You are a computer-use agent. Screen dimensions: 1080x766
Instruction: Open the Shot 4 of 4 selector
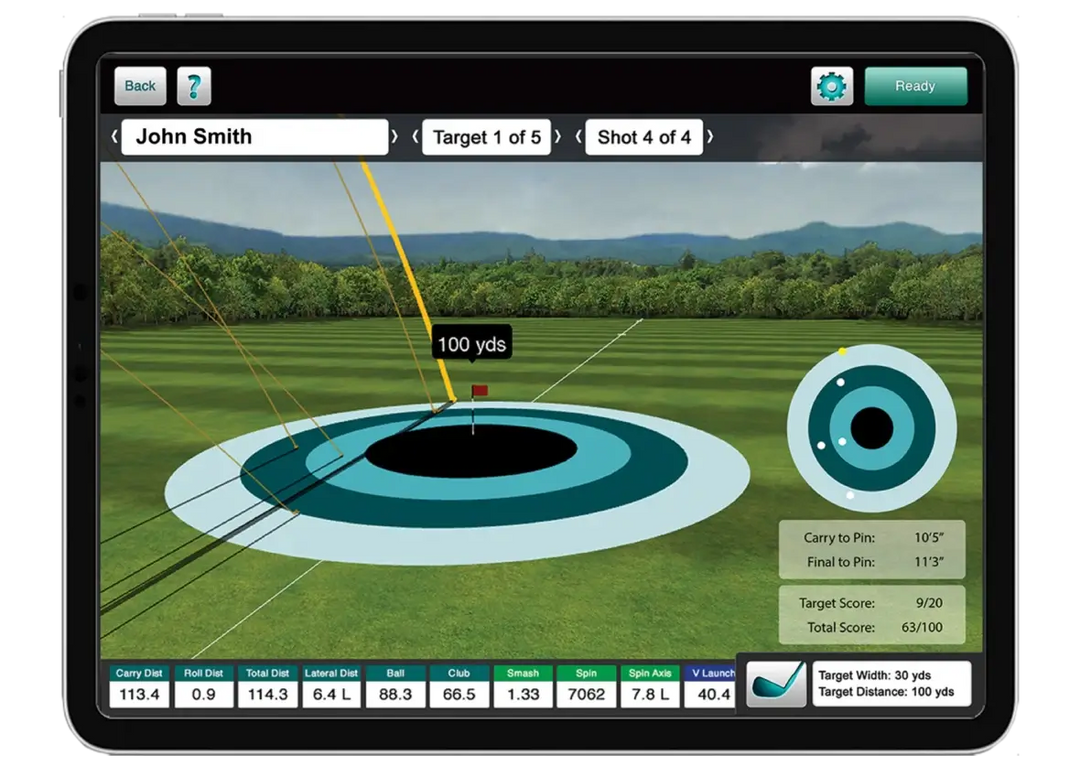[x=644, y=137]
